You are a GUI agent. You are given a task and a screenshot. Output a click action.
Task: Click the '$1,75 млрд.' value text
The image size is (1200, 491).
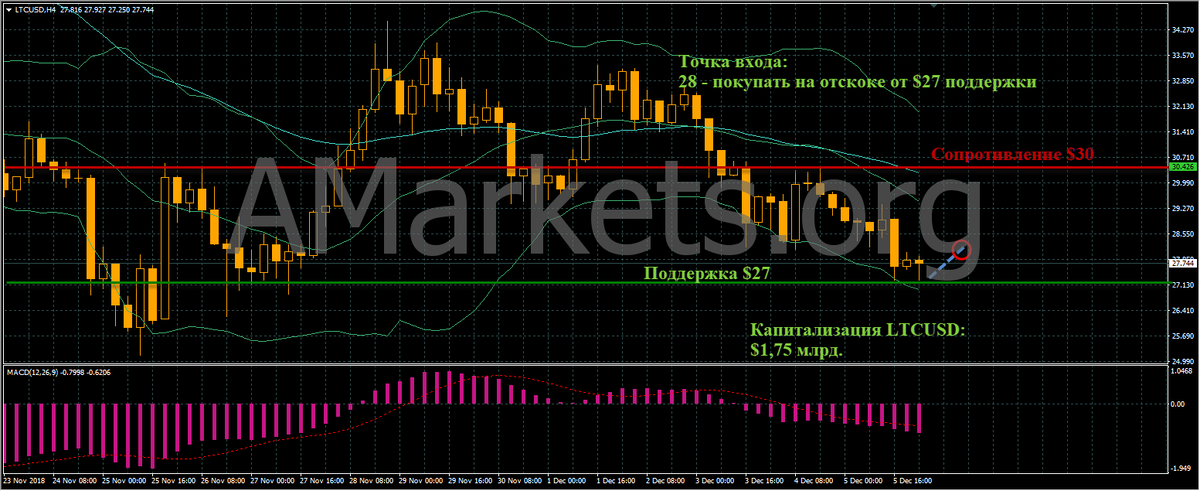click(x=798, y=350)
